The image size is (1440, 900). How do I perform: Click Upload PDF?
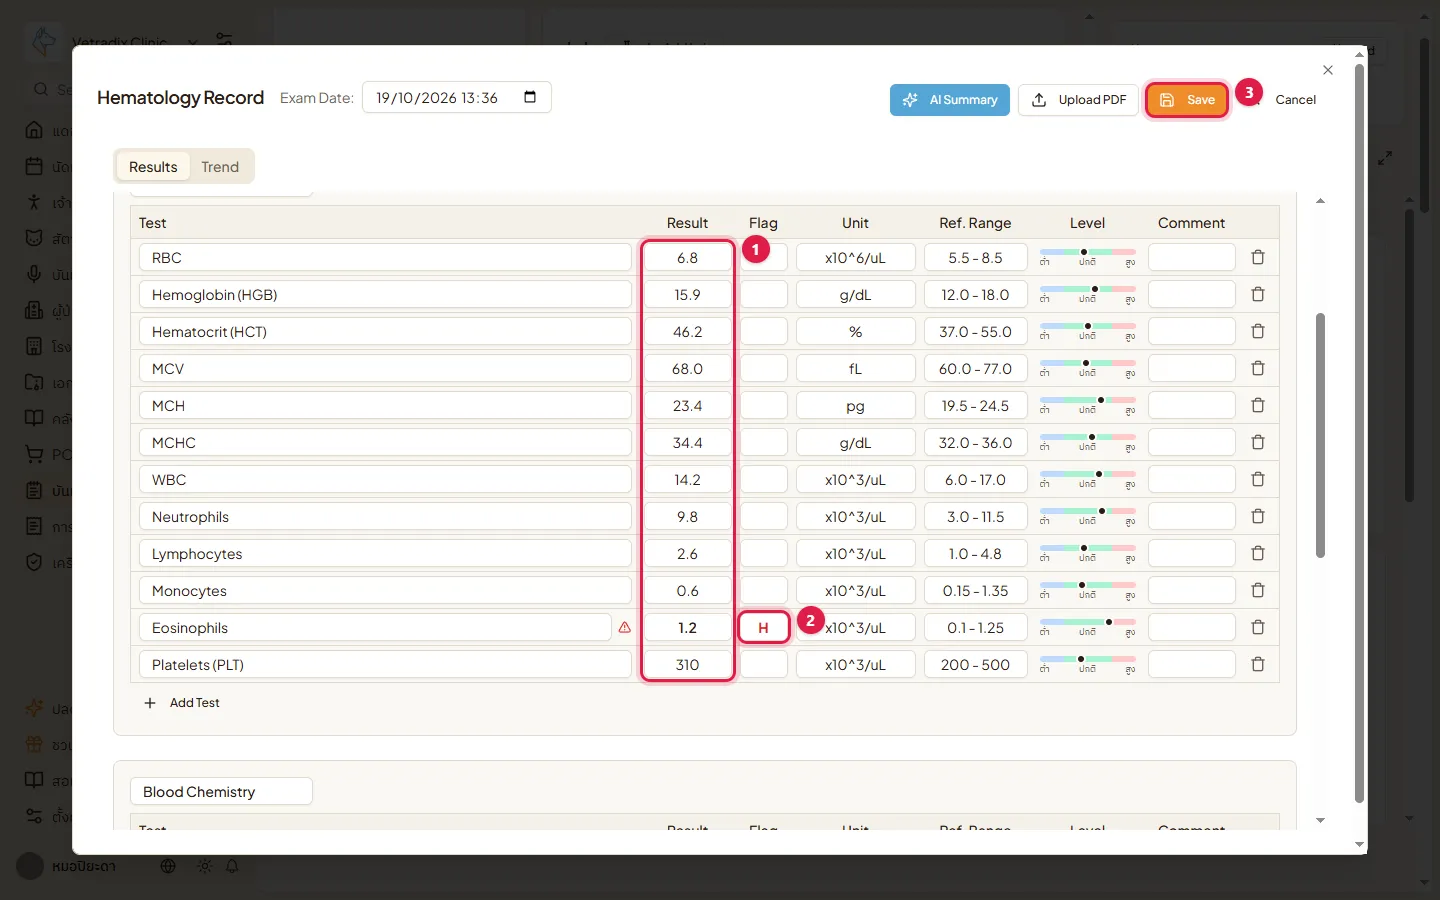click(x=1078, y=100)
